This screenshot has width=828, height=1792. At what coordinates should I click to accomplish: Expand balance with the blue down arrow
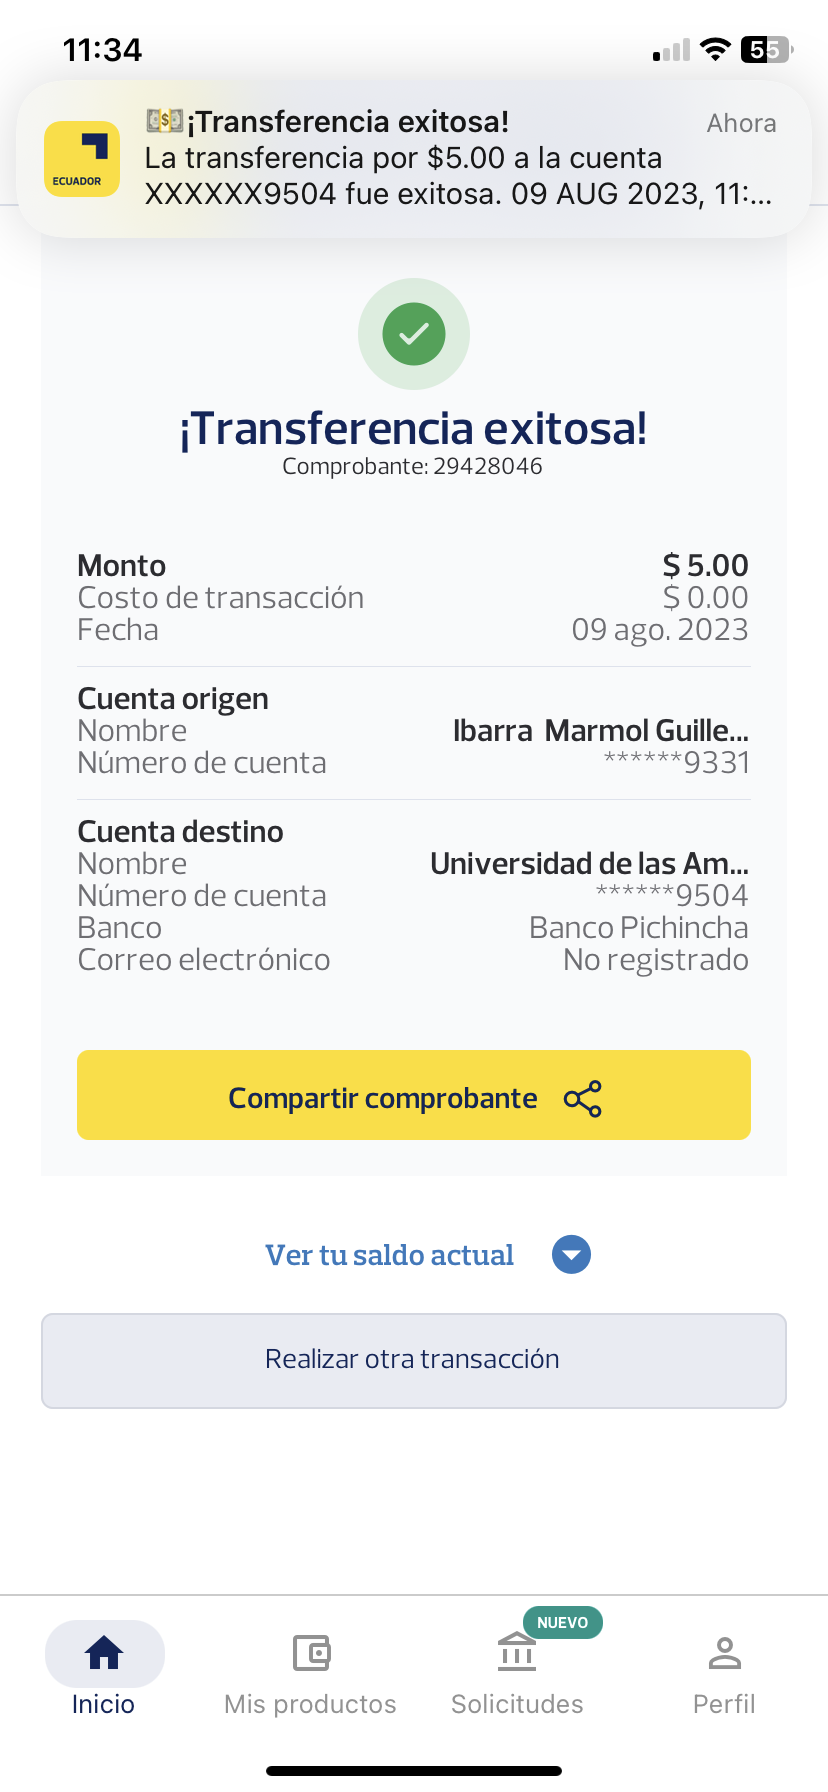[x=572, y=1255]
